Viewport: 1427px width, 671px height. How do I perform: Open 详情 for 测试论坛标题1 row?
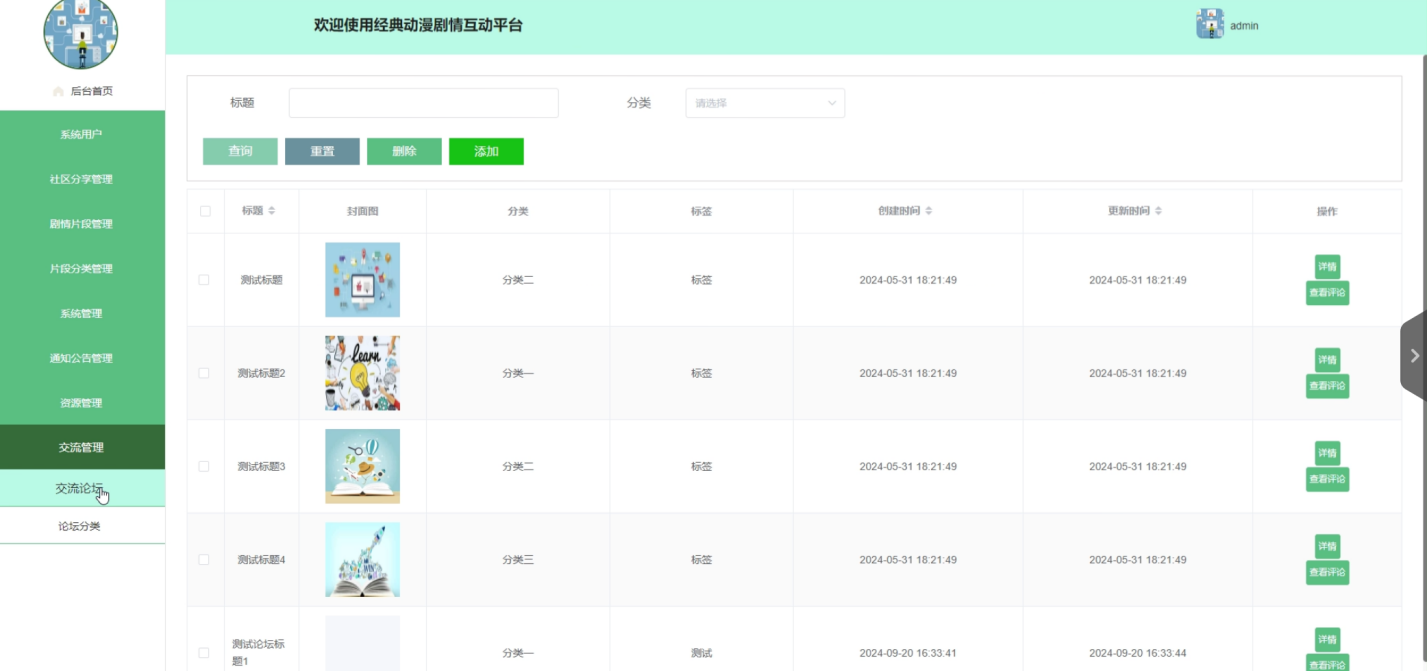[1327, 639]
